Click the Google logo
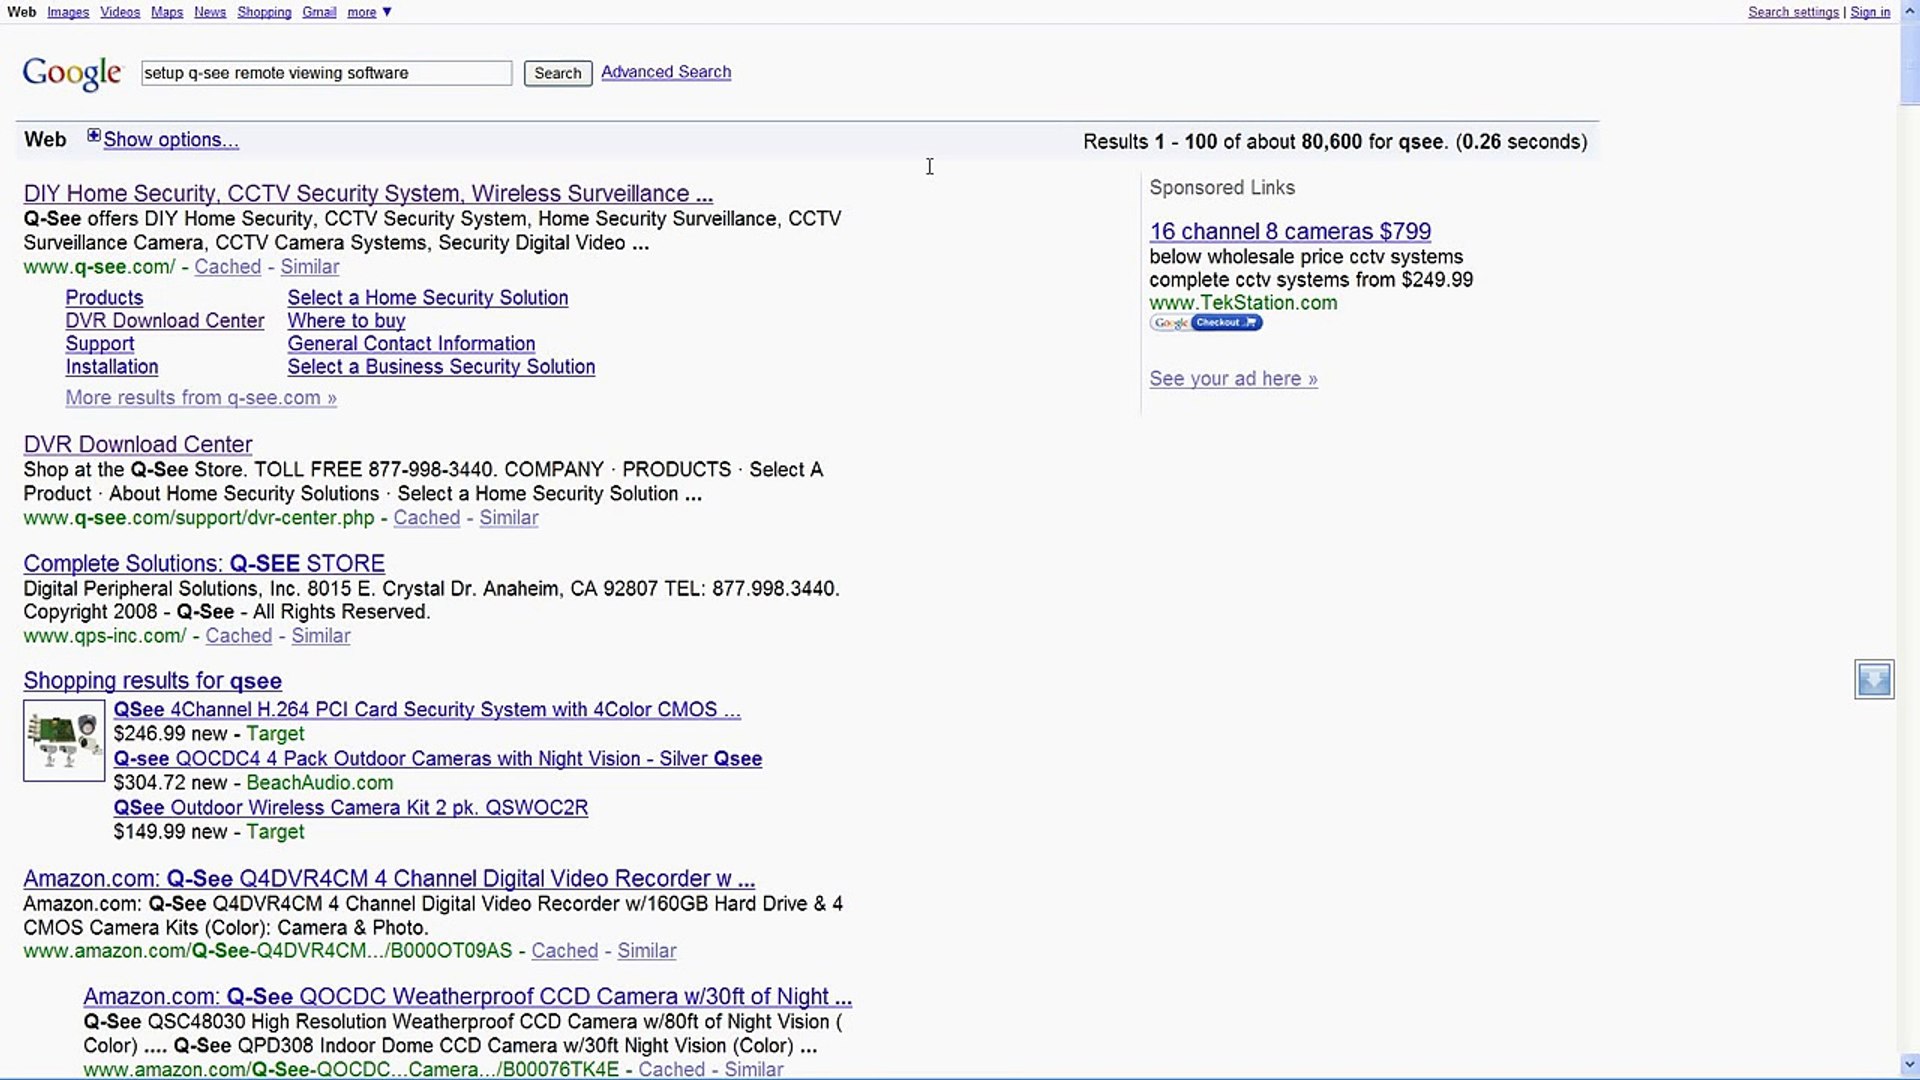The image size is (1920, 1080). [72, 73]
